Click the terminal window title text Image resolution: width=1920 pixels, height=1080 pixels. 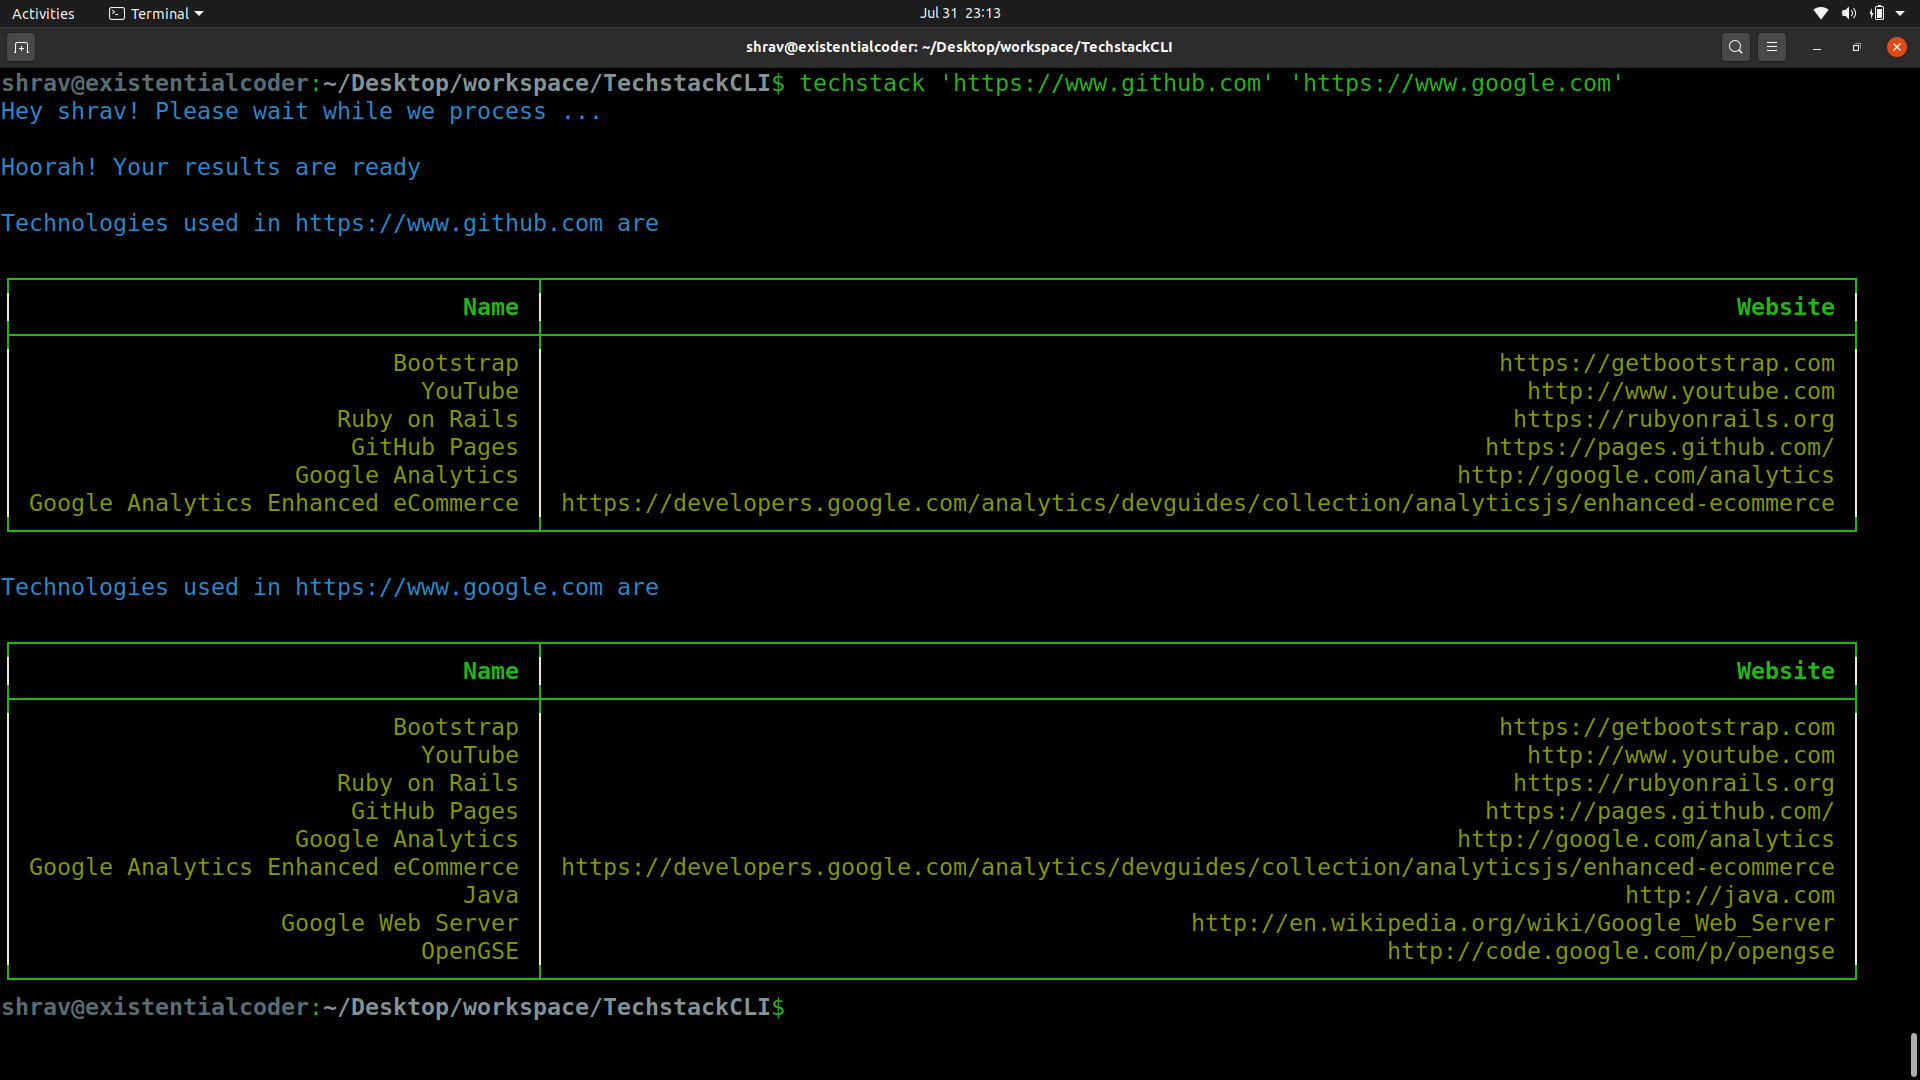tap(959, 47)
